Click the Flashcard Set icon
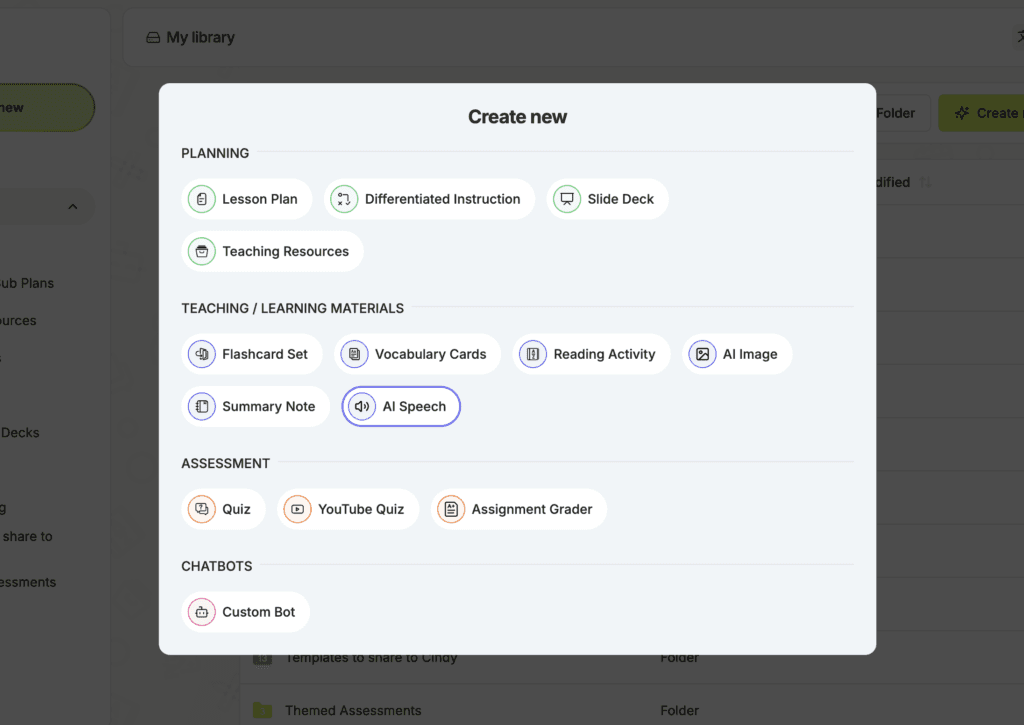Viewport: 1024px width, 725px height. point(202,354)
